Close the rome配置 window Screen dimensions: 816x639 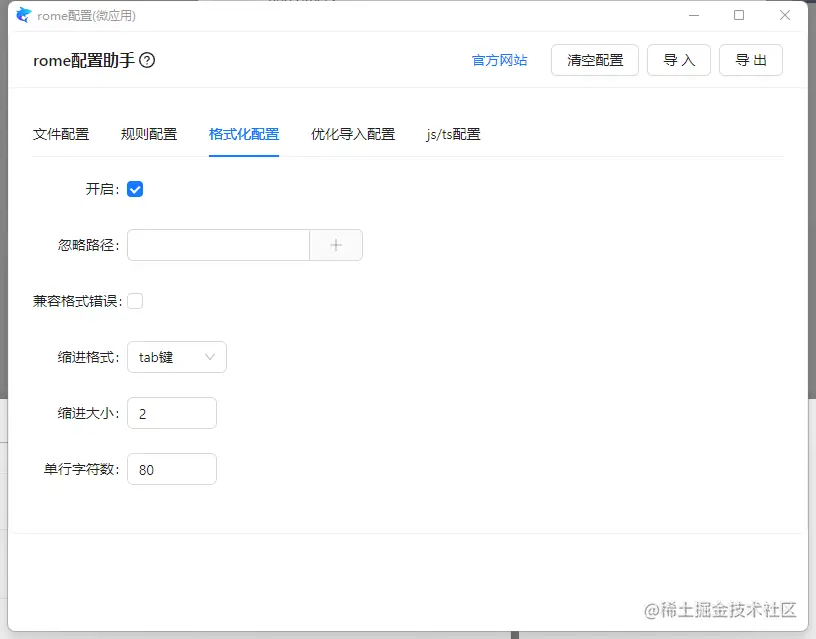click(x=785, y=16)
